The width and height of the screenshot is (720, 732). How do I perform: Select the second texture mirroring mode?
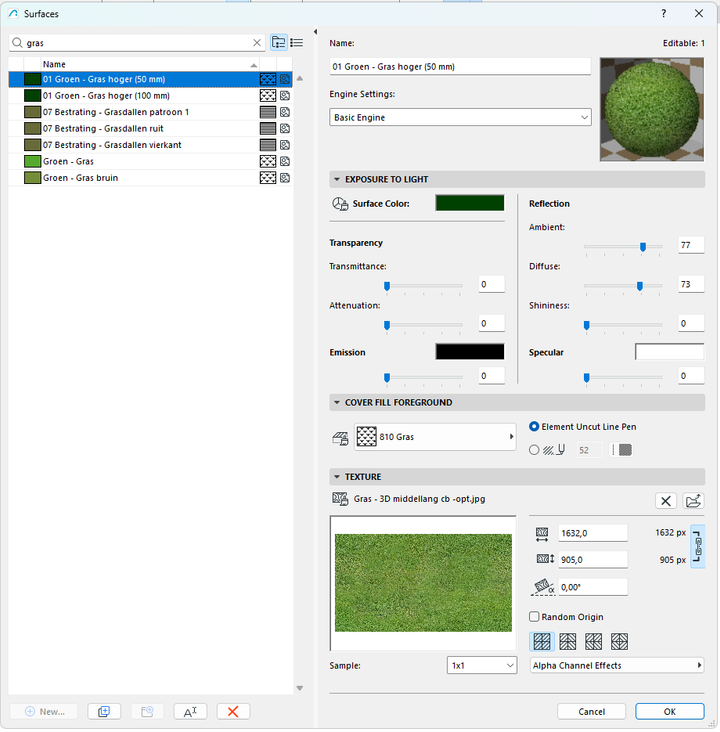568,641
